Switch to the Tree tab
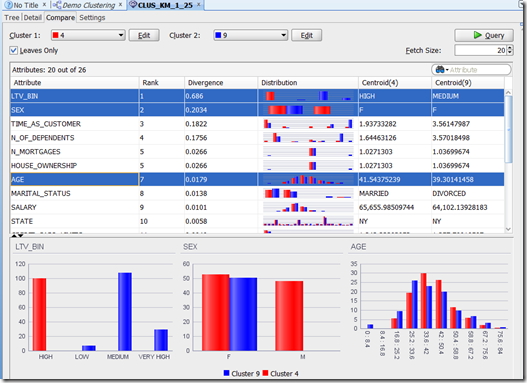 click(x=12, y=17)
